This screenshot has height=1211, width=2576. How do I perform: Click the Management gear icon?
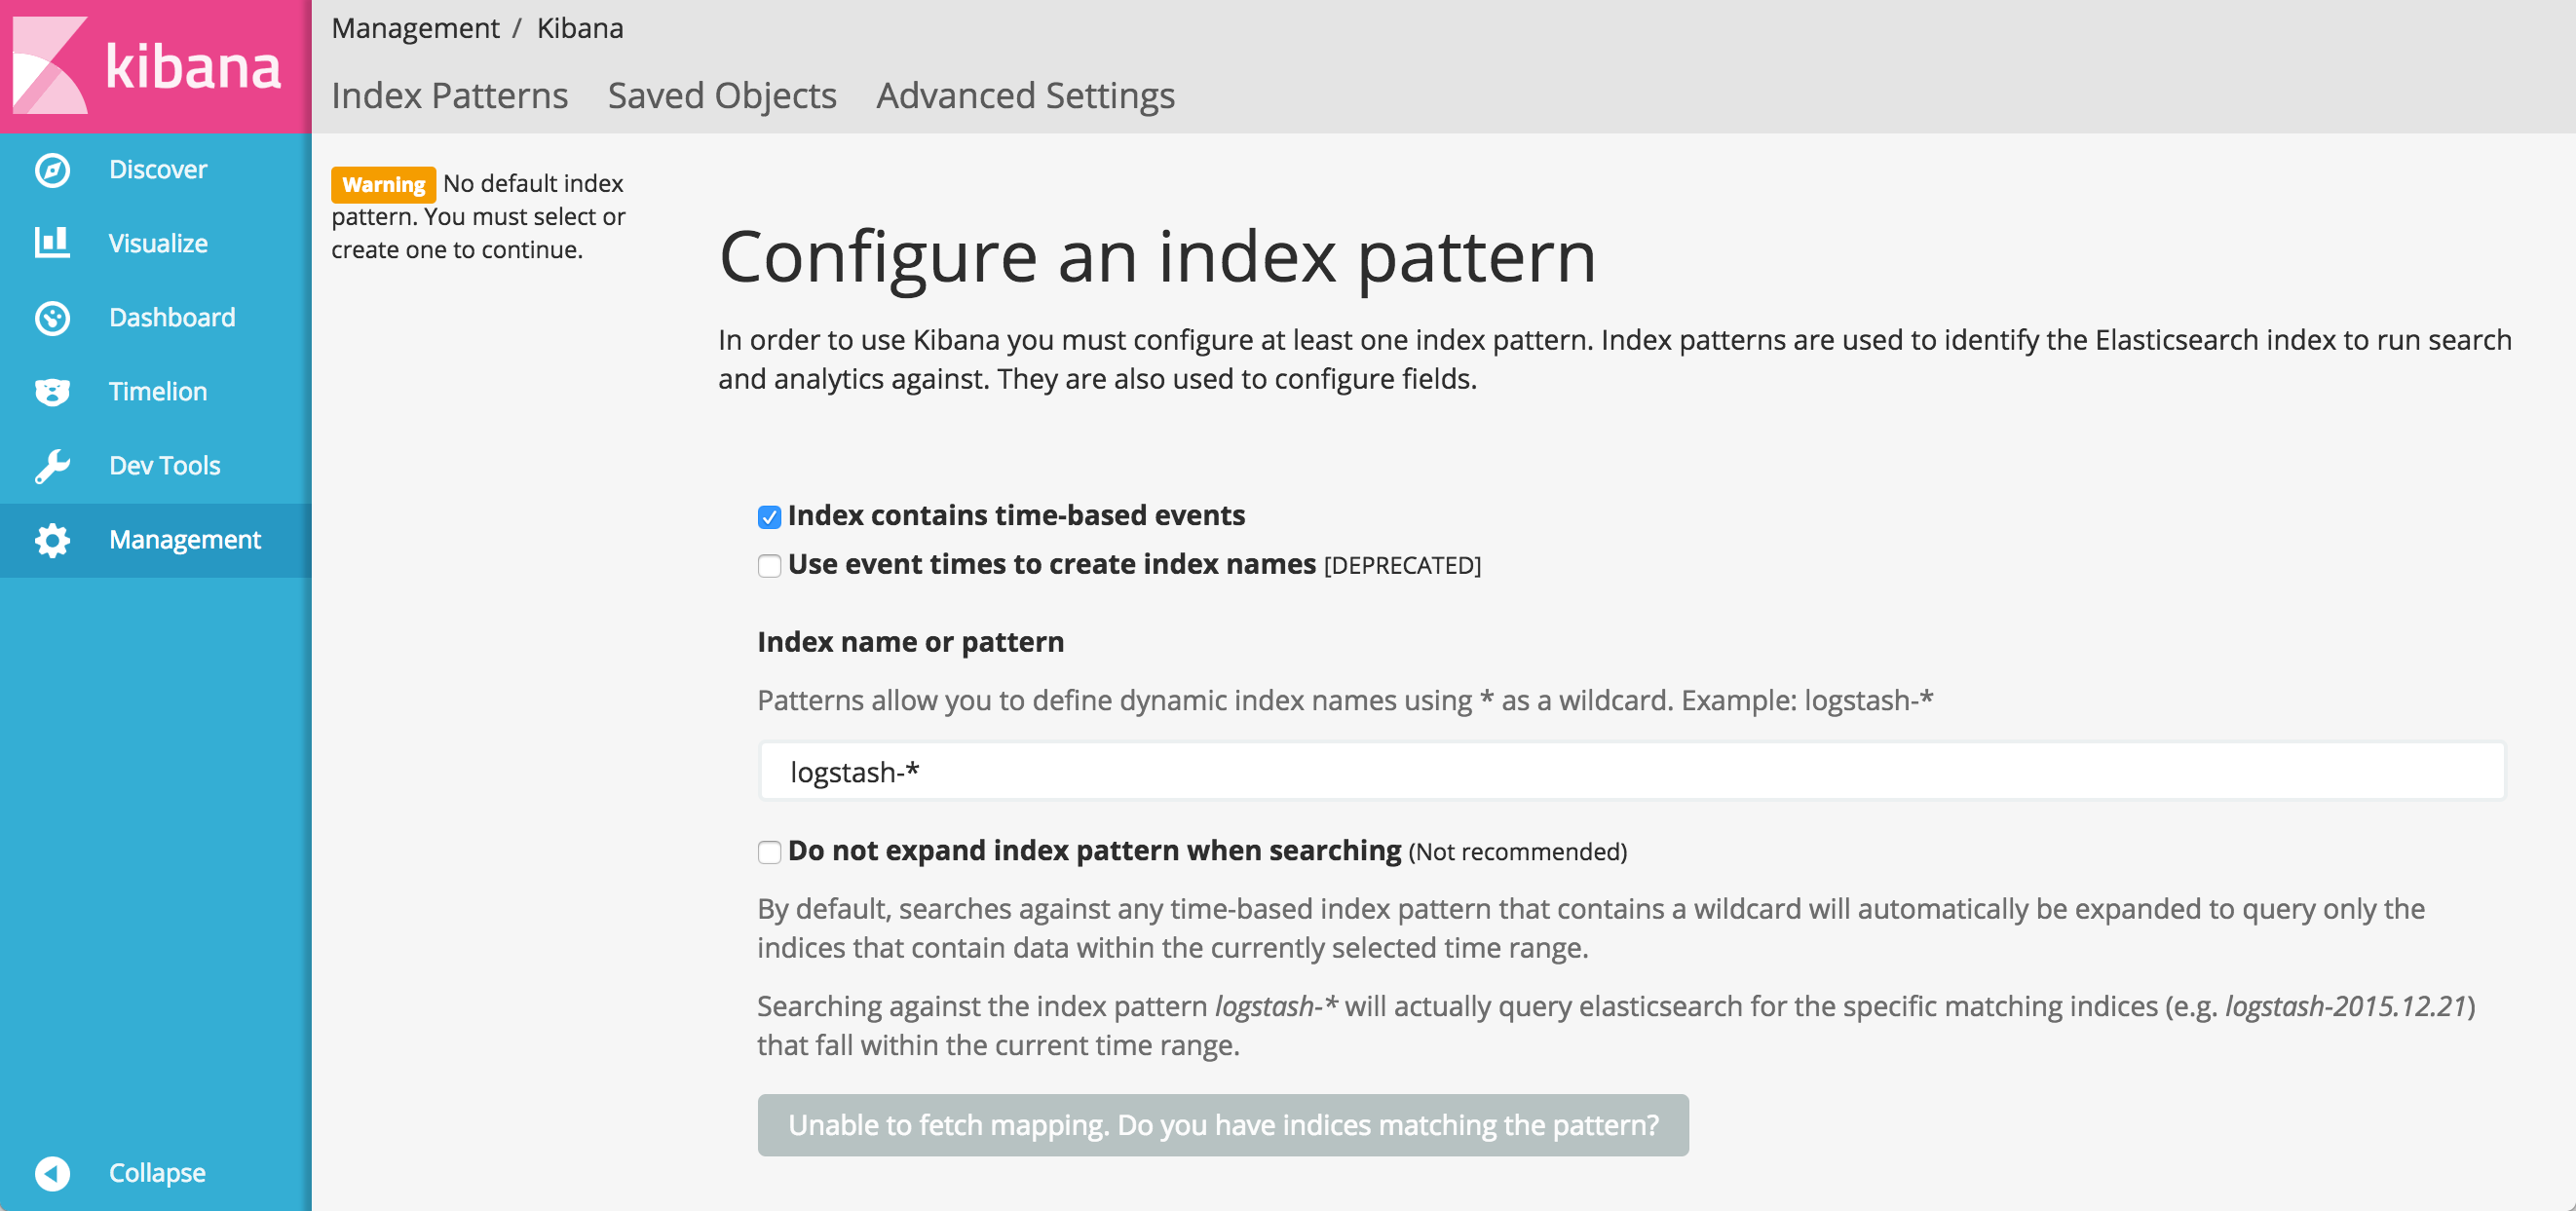(x=52, y=540)
